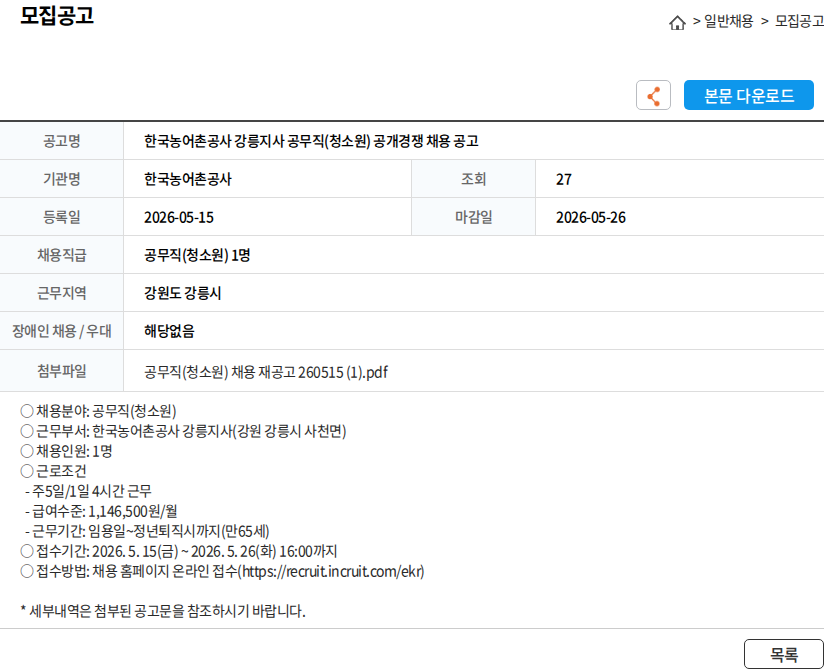Image resolution: width=824 pixels, height=669 pixels.
Task: Click the 조회 label cell
Action: pyautogui.click(x=473, y=179)
